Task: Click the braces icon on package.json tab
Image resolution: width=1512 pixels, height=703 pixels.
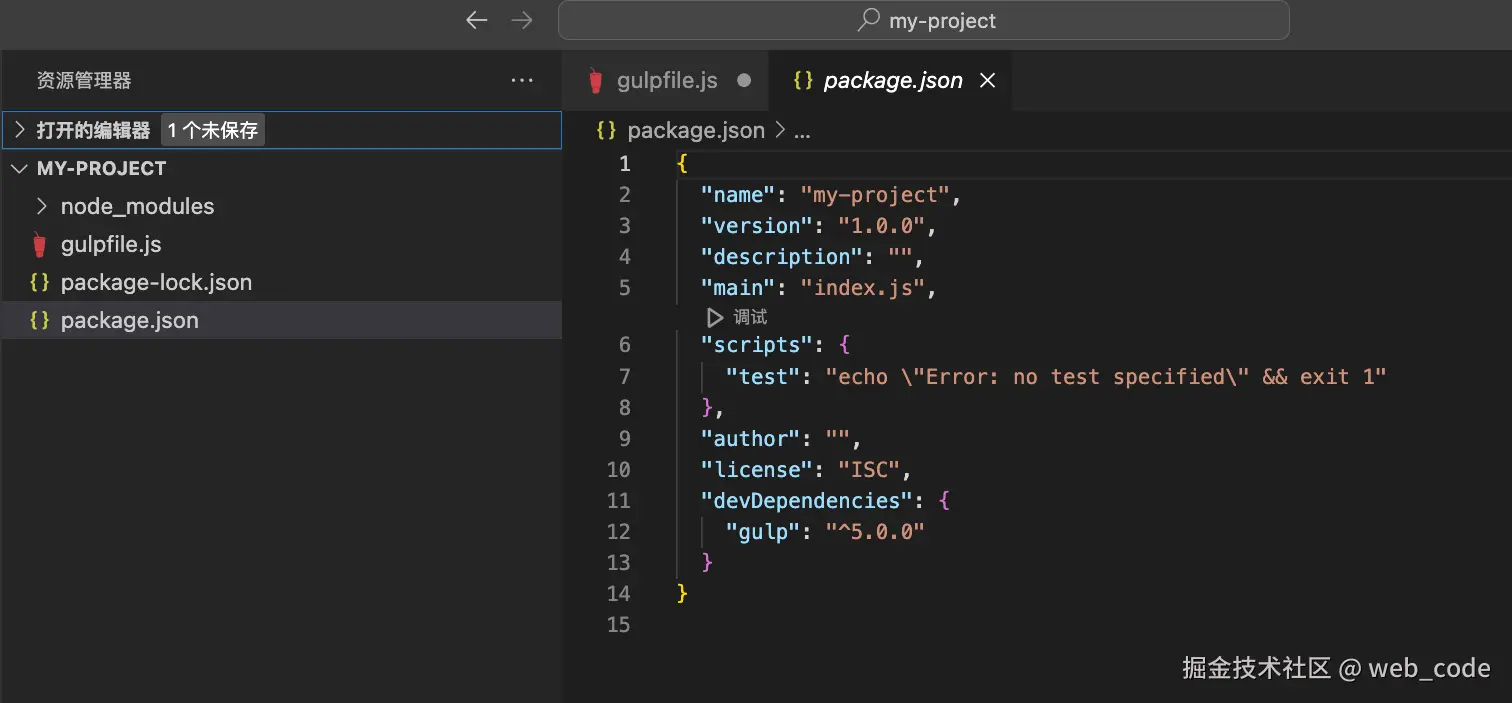Action: 803,81
